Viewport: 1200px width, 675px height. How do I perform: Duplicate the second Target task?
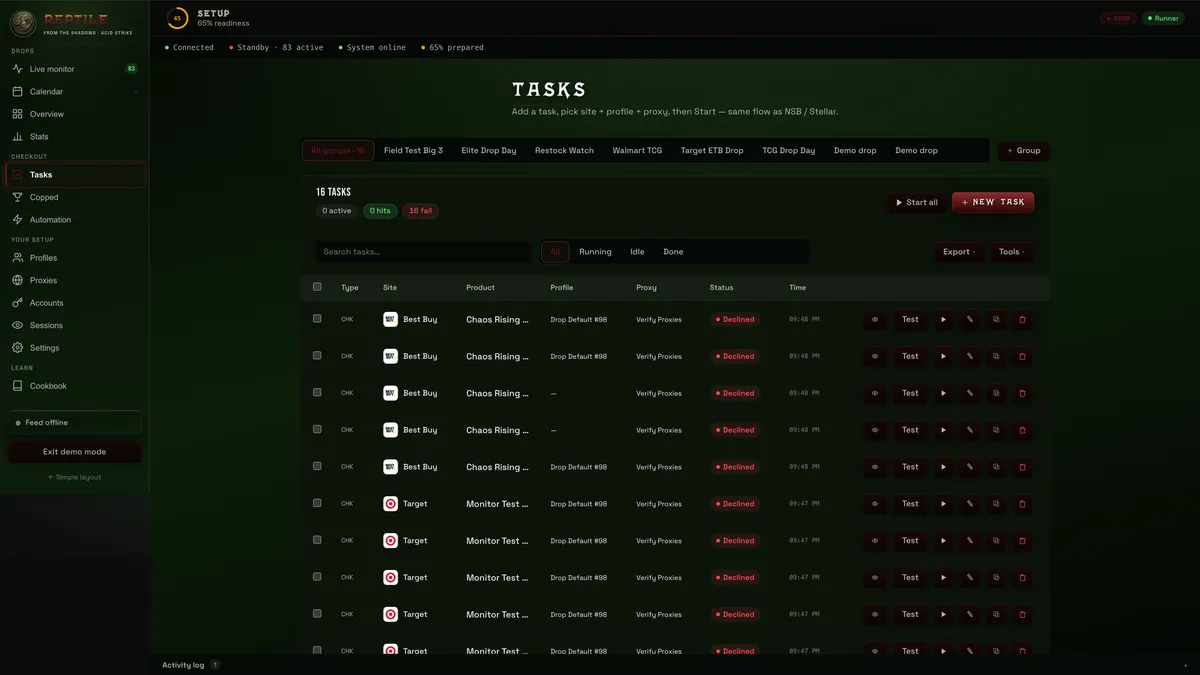(996, 541)
